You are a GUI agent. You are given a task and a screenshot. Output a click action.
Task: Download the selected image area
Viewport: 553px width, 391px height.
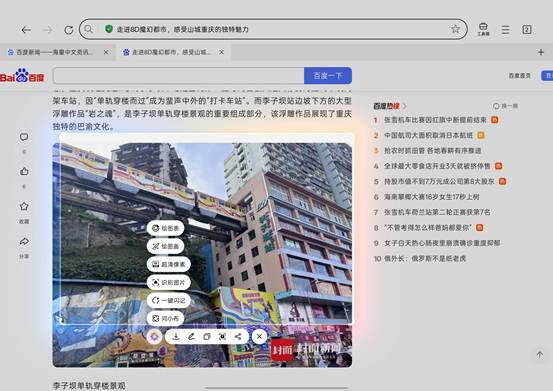tap(176, 336)
